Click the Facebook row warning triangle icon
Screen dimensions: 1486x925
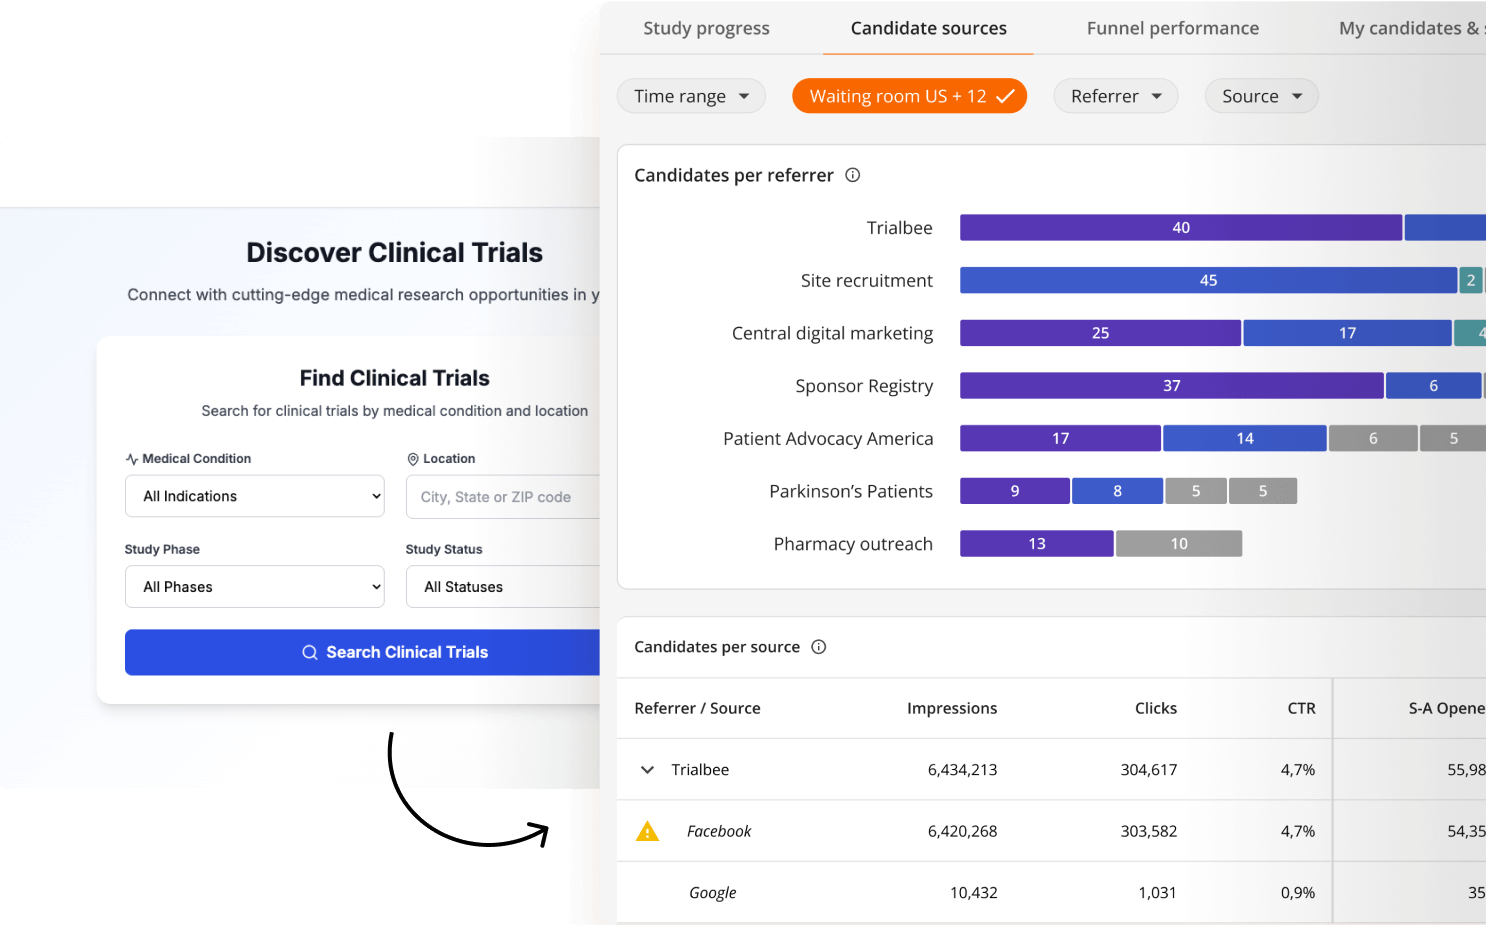pyautogui.click(x=648, y=831)
